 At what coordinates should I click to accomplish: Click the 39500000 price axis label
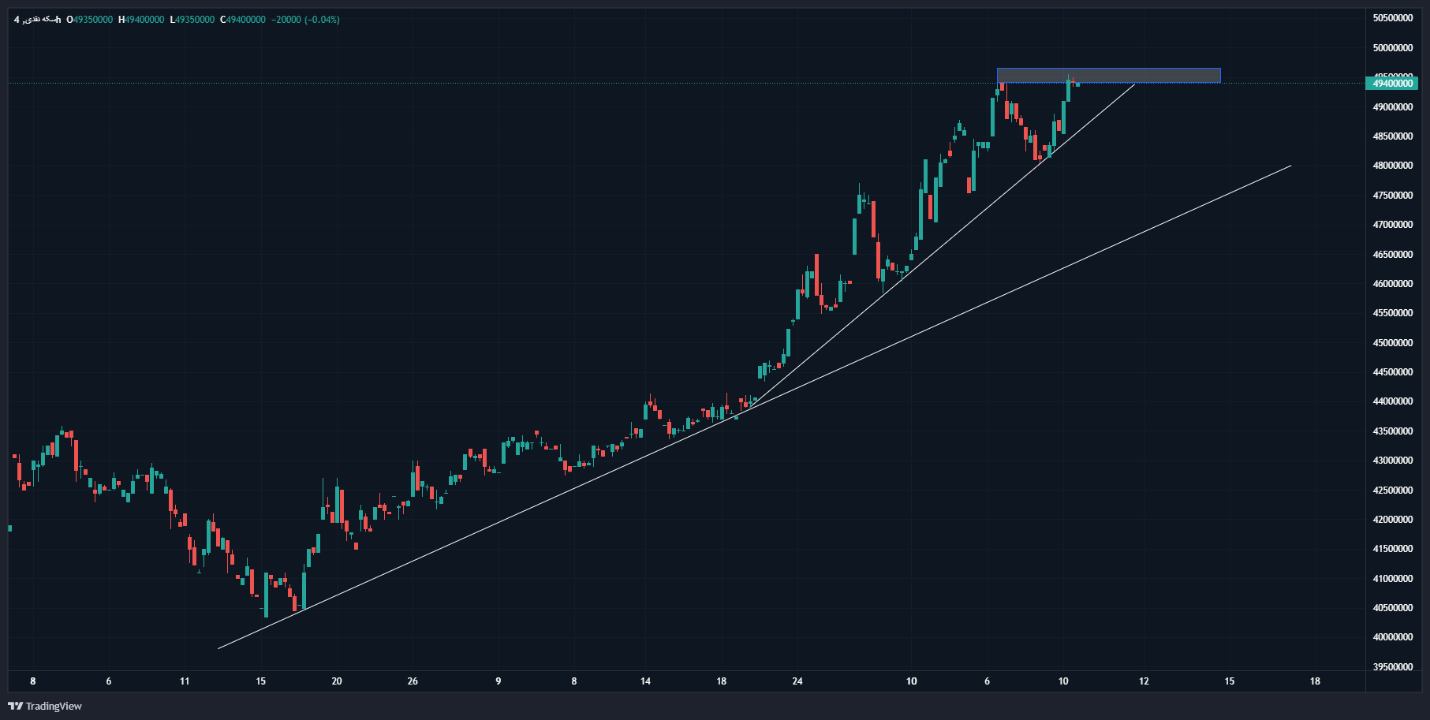coord(1392,667)
